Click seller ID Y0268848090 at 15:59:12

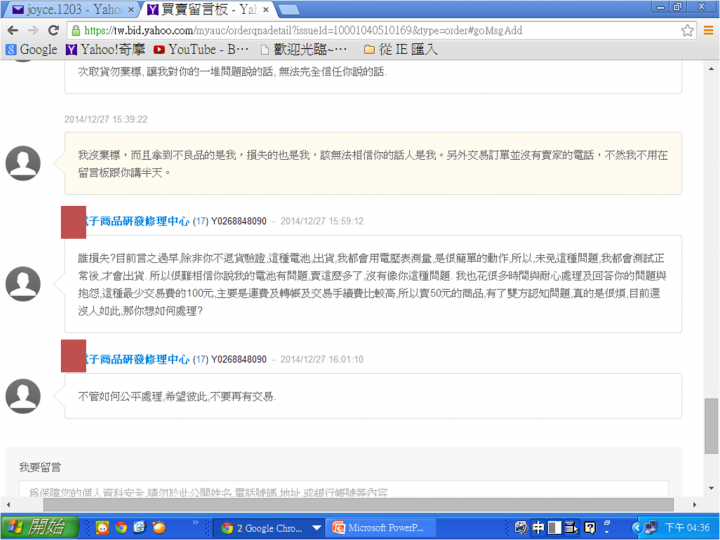pos(239,221)
